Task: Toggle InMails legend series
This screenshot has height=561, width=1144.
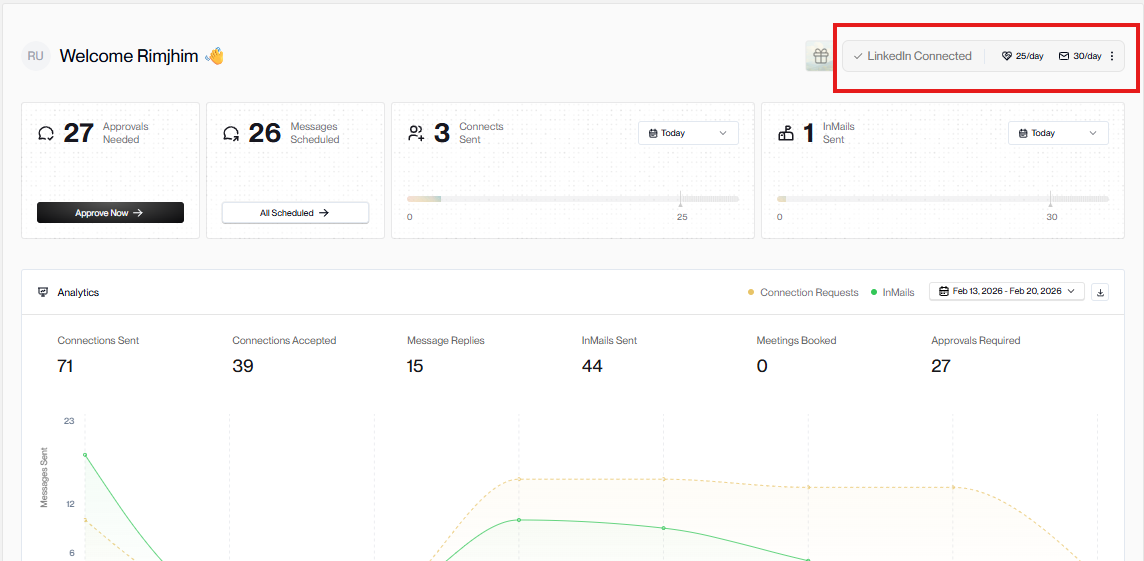Action: 892,293
